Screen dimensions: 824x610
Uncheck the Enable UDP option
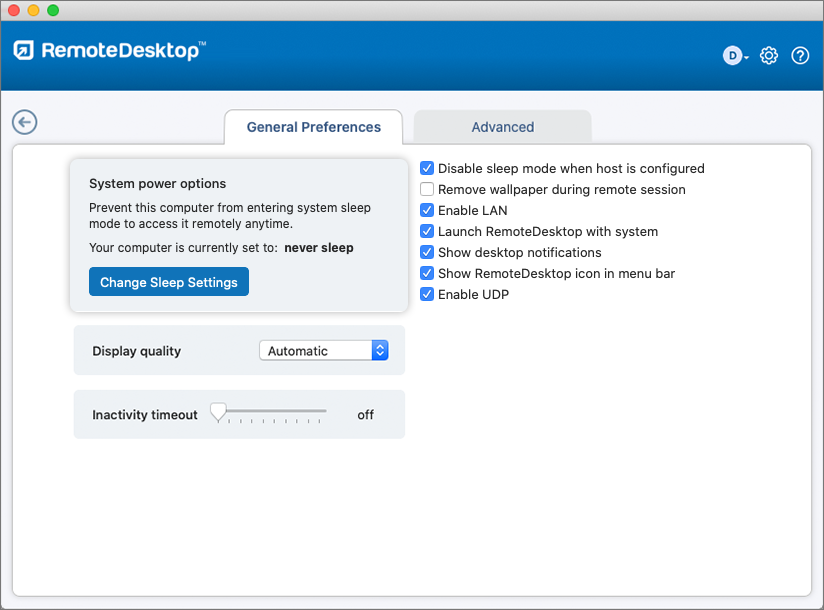point(427,294)
